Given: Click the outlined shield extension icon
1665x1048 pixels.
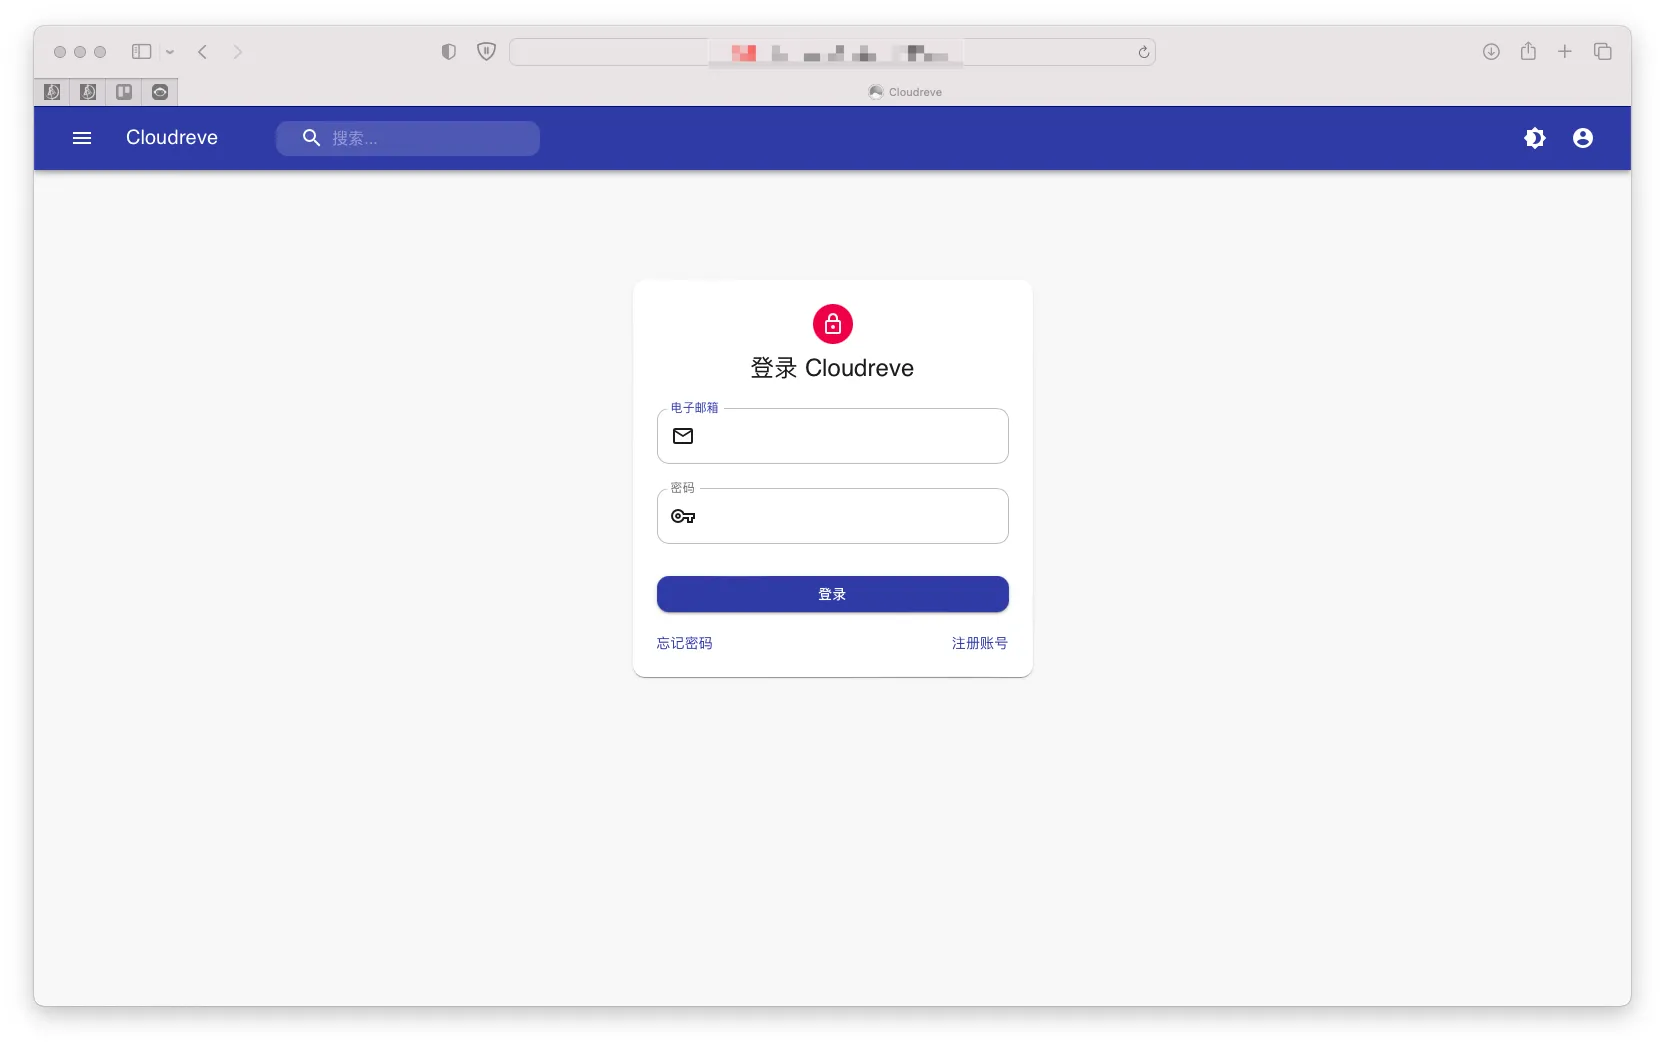Looking at the screenshot, I should (x=487, y=52).
